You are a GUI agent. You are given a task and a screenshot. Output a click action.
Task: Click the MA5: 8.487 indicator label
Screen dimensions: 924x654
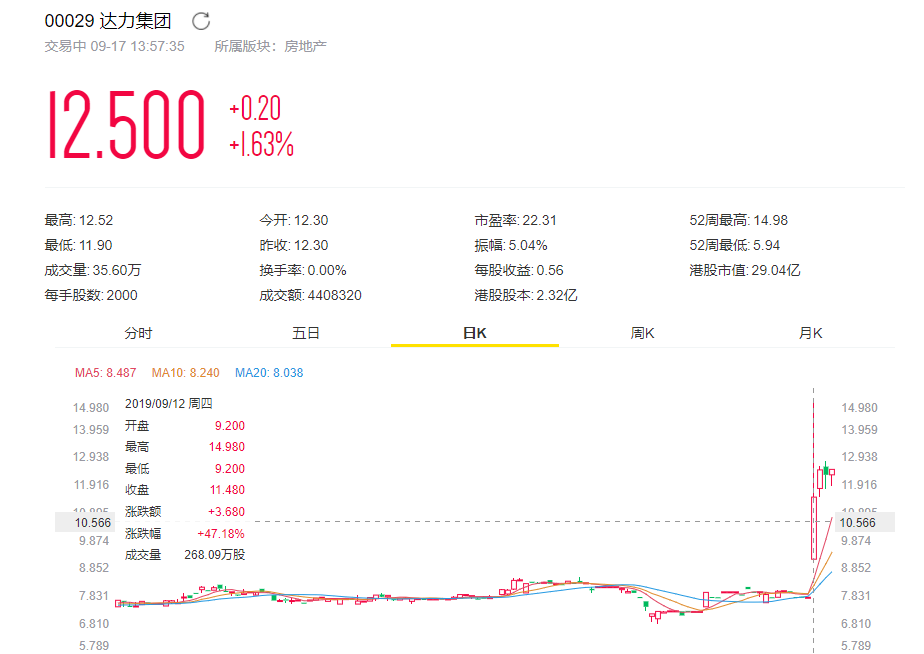pos(105,373)
